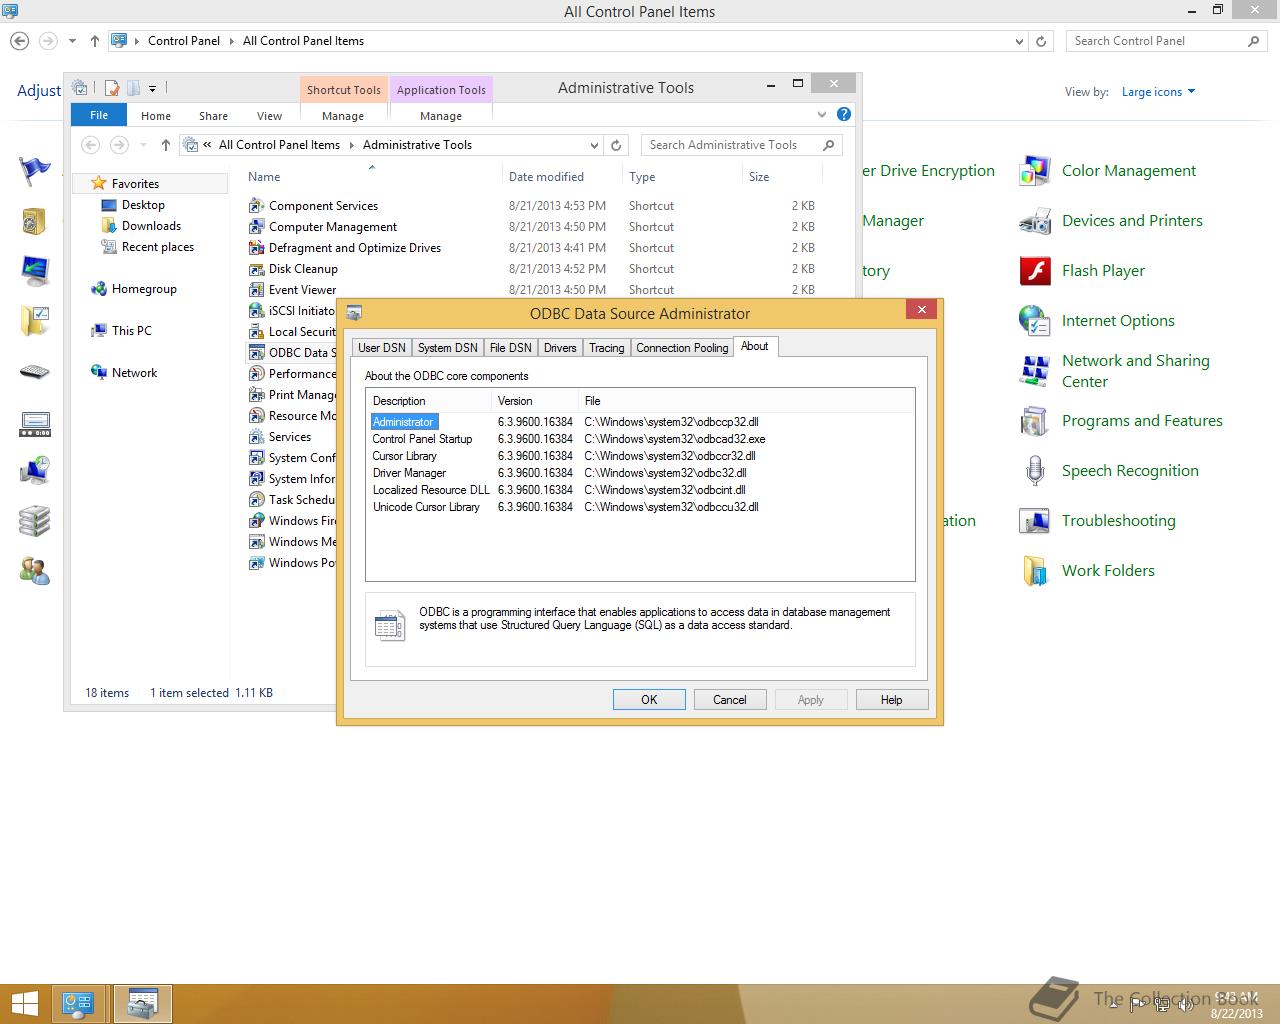Click Cancel in ODBC Data Source Administrator
The height and width of the screenshot is (1024, 1280).
click(x=730, y=700)
